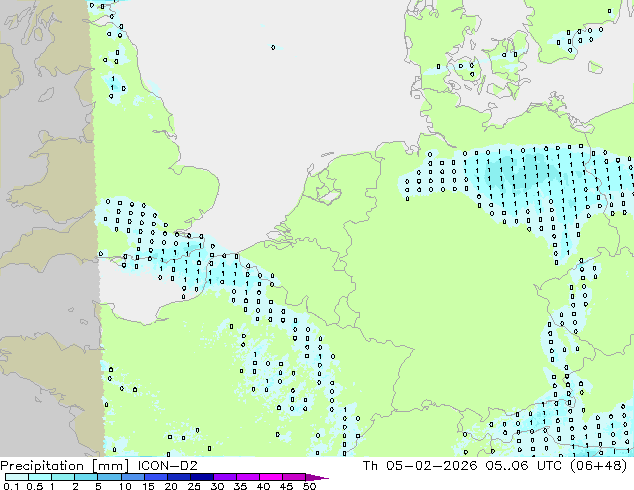The height and width of the screenshot is (490, 634).
Task: Click the legend label '25'
Action: pos(194,486)
